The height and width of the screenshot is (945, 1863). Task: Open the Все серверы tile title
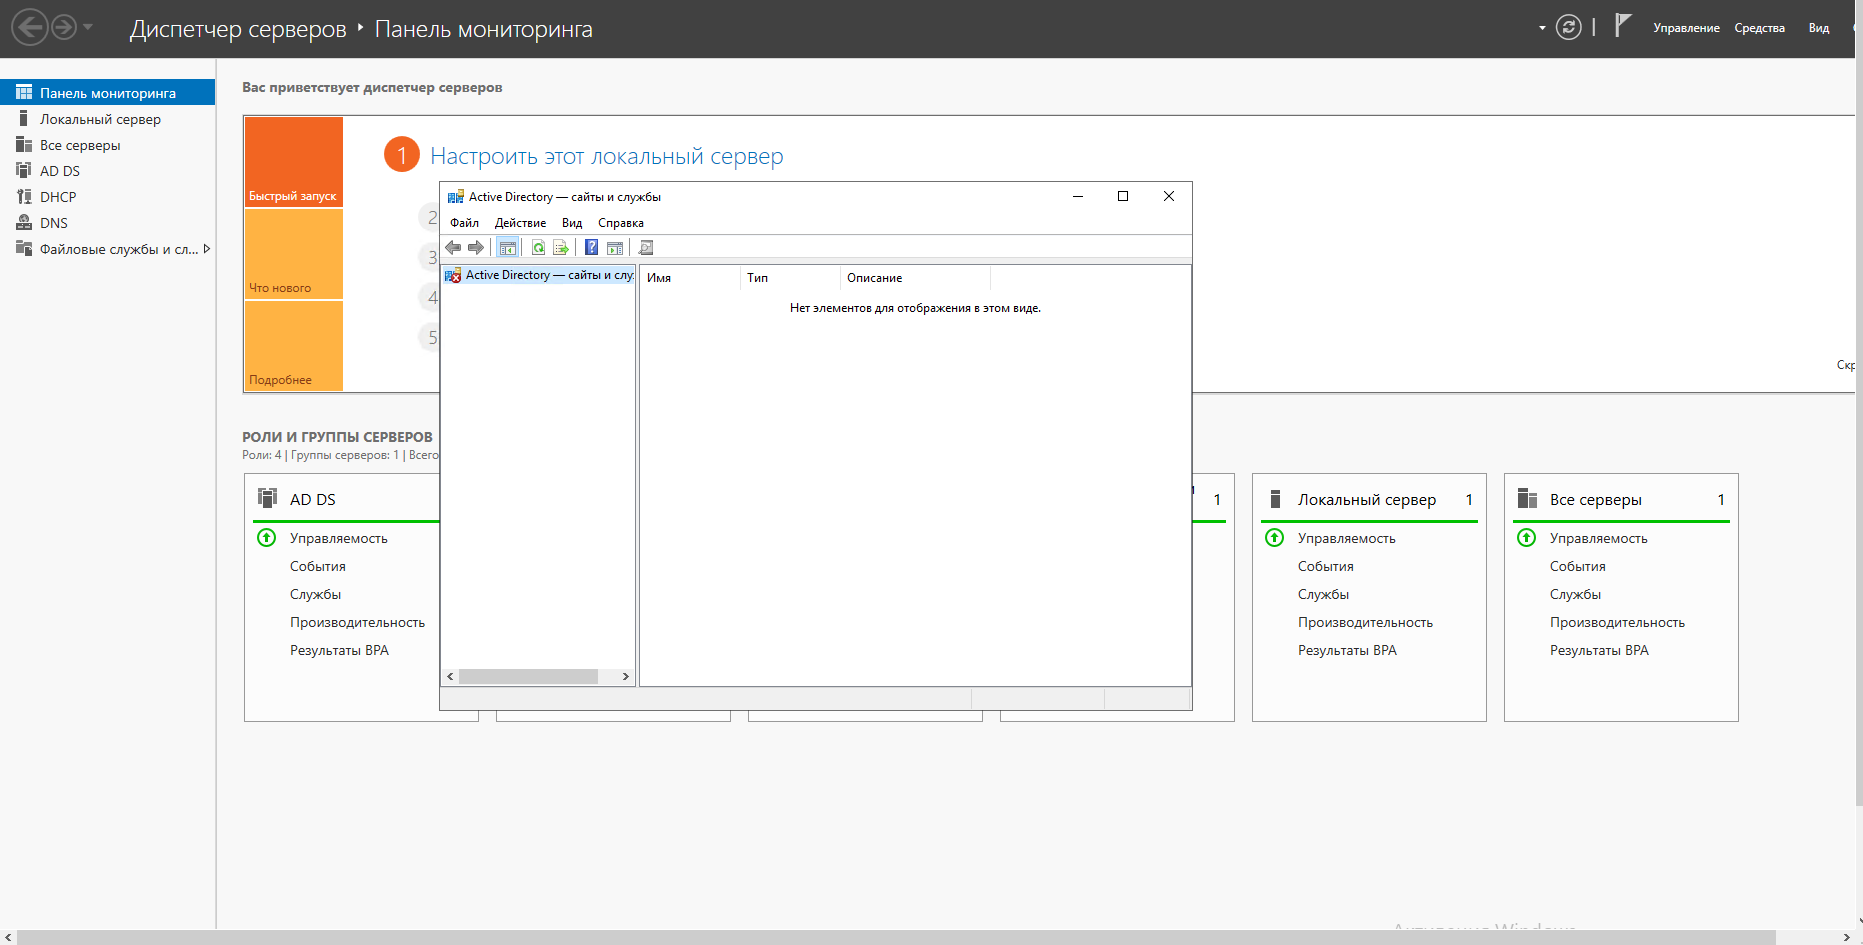coord(1596,499)
